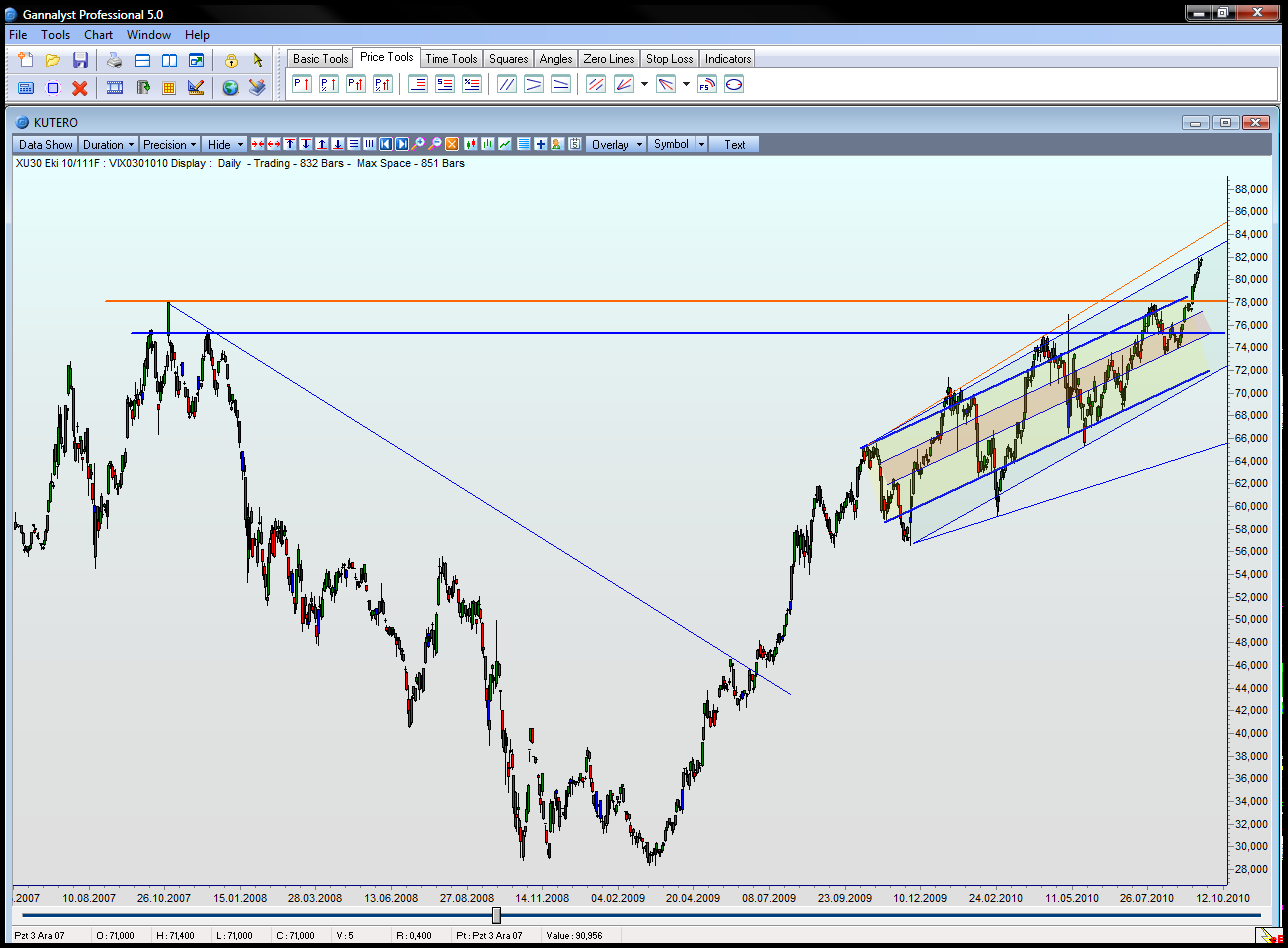
Task: Open a file with the folder icon
Action: tap(53, 61)
